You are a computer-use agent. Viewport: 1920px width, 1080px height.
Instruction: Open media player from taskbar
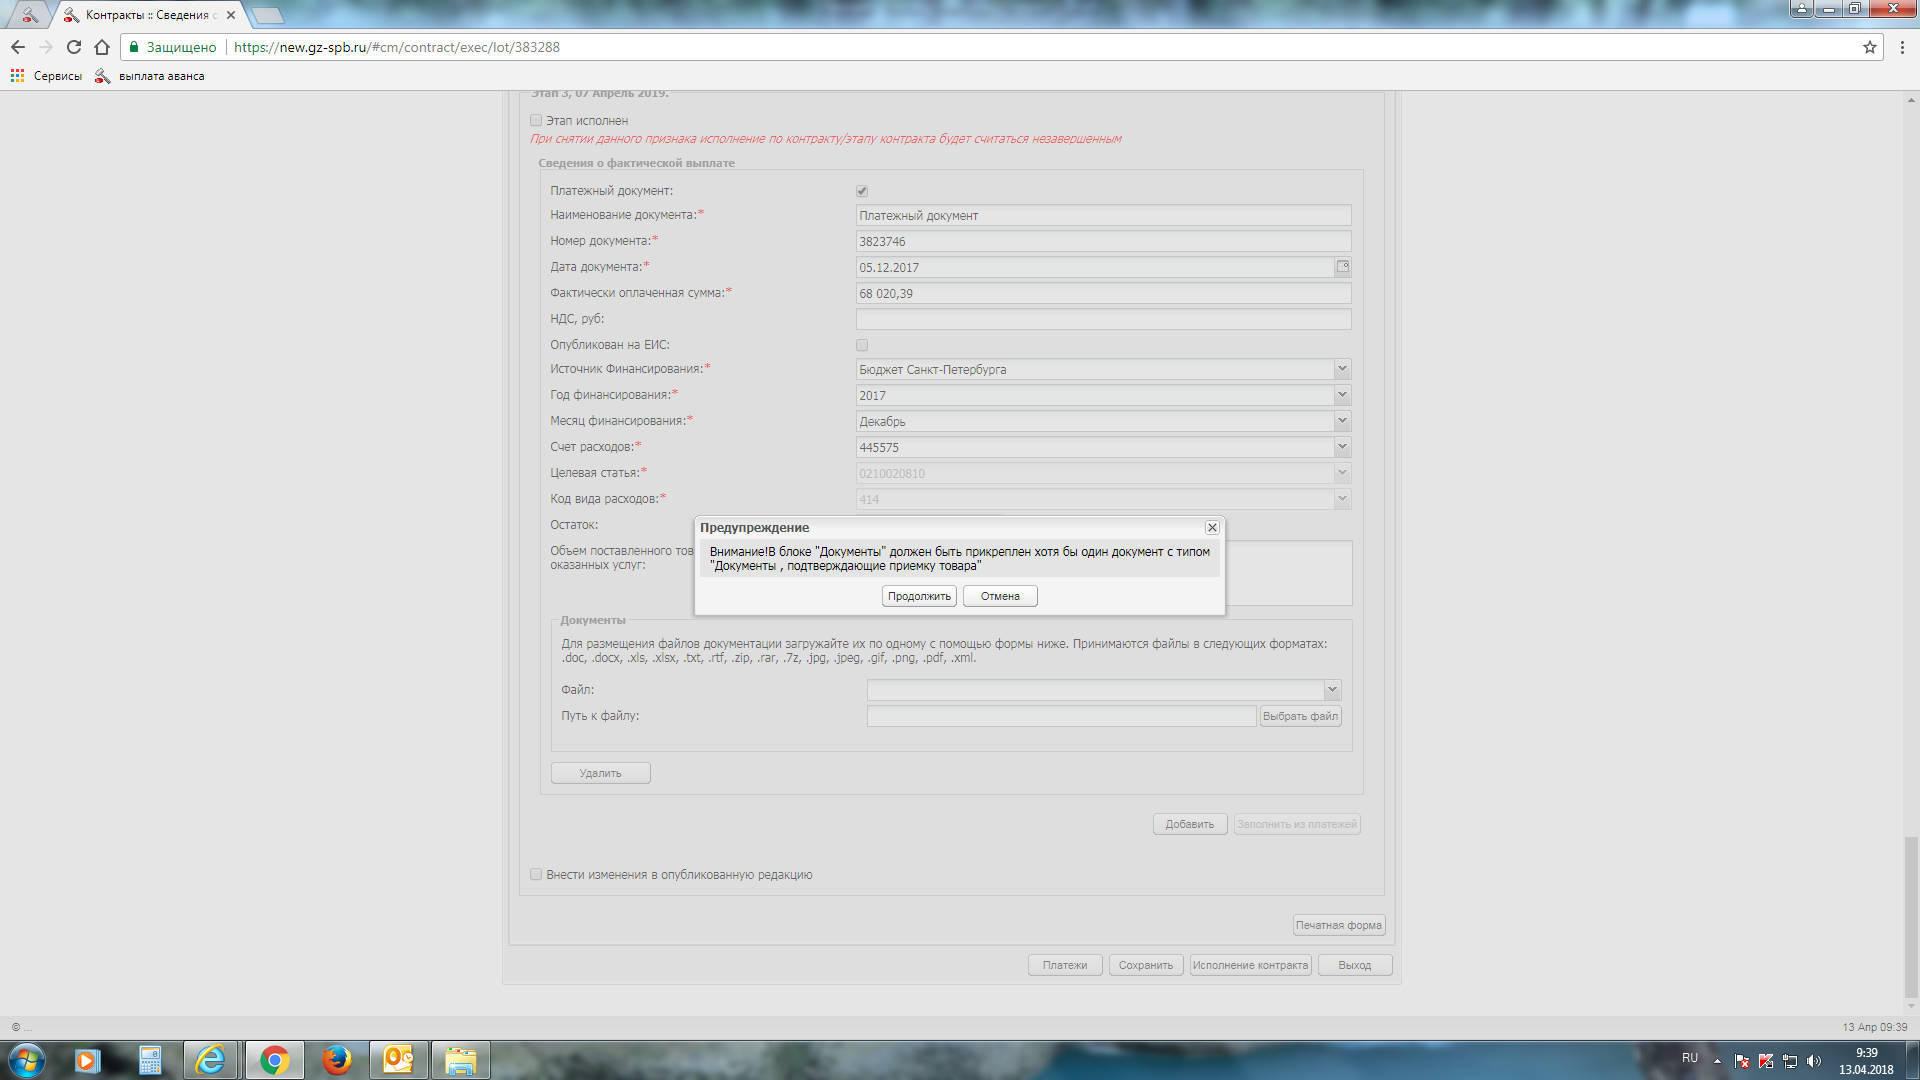87,1060
